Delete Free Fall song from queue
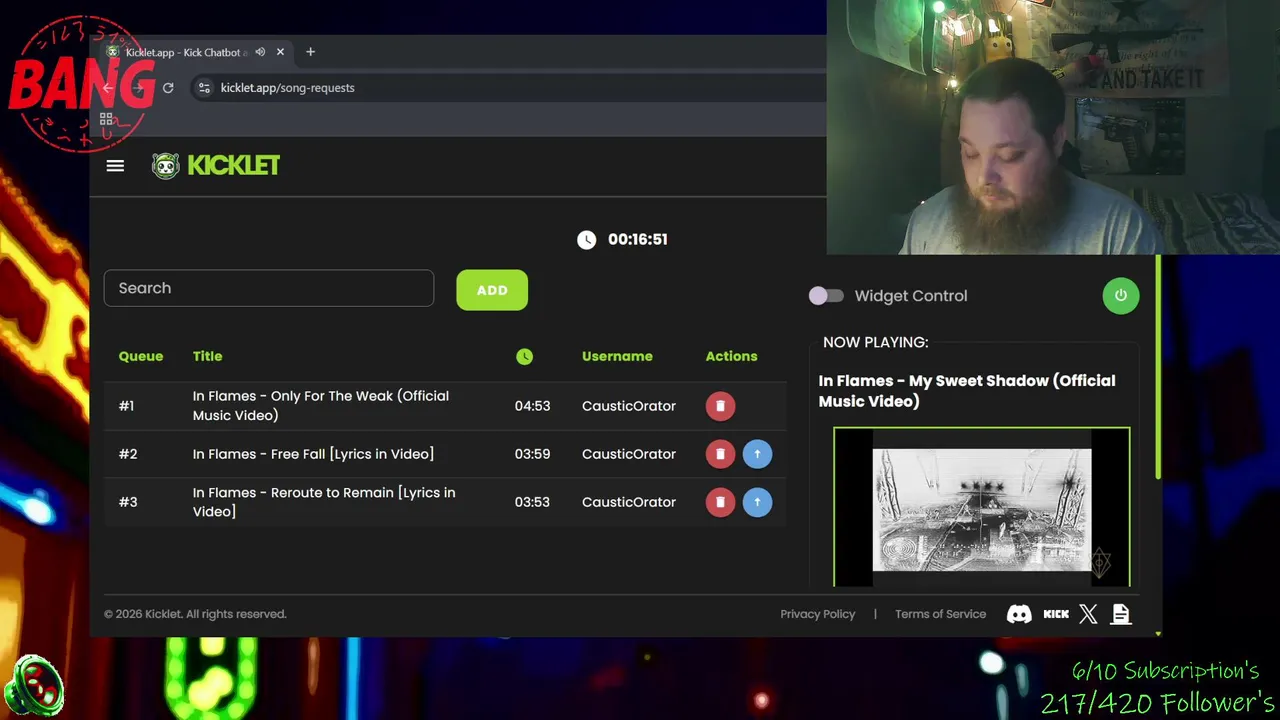The image size is (1280, 720). click(720, 454)
